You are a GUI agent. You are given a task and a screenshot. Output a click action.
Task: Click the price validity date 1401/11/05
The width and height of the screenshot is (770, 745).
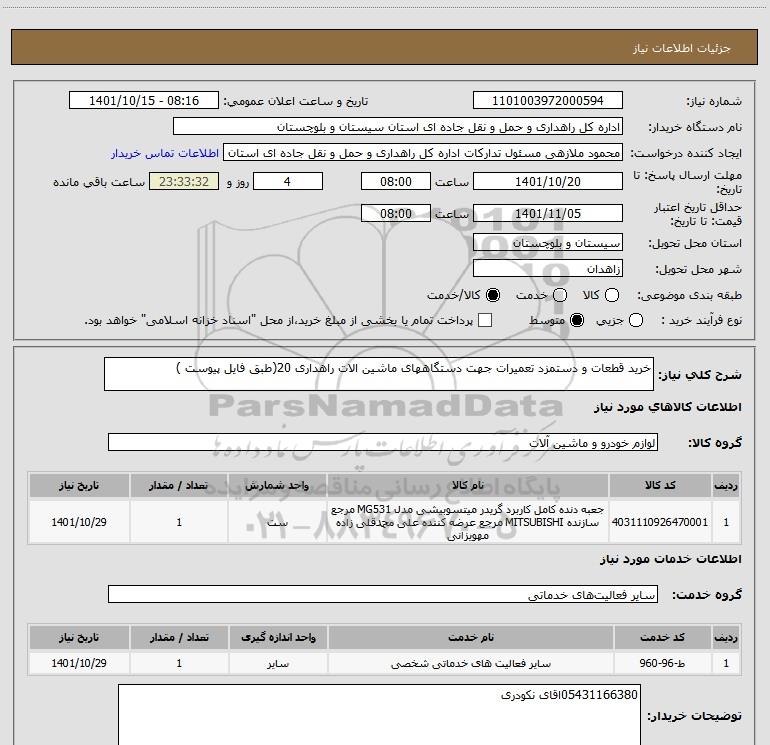(x=548, y=213)
